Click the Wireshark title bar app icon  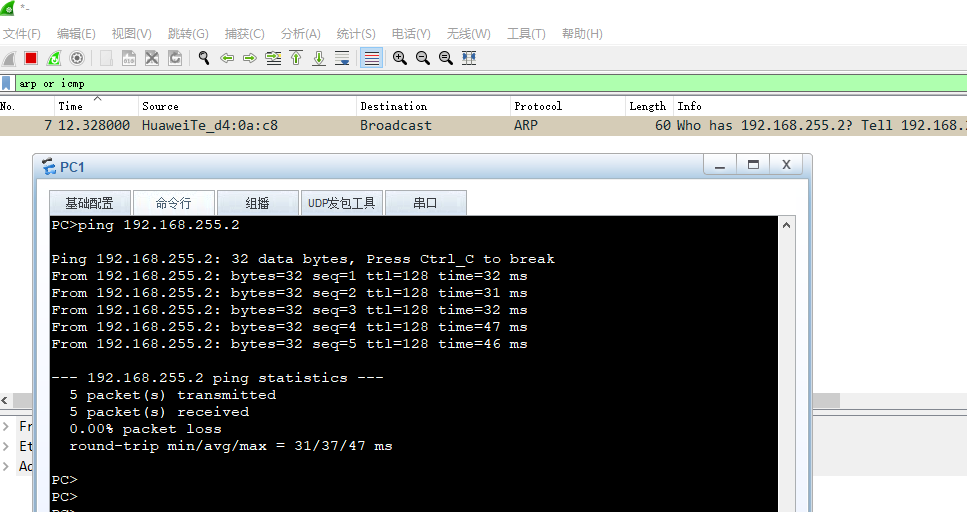[7, 8]
